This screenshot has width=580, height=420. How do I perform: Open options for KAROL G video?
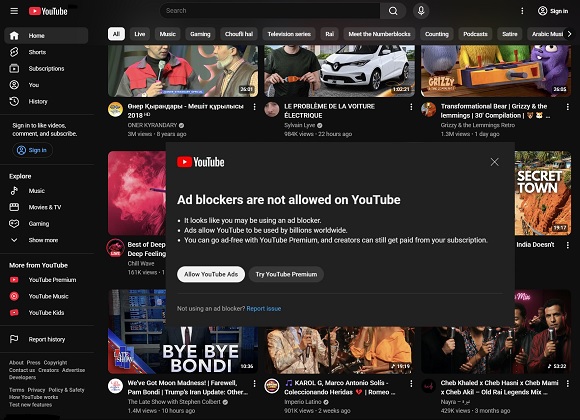[x=411, y=384]
